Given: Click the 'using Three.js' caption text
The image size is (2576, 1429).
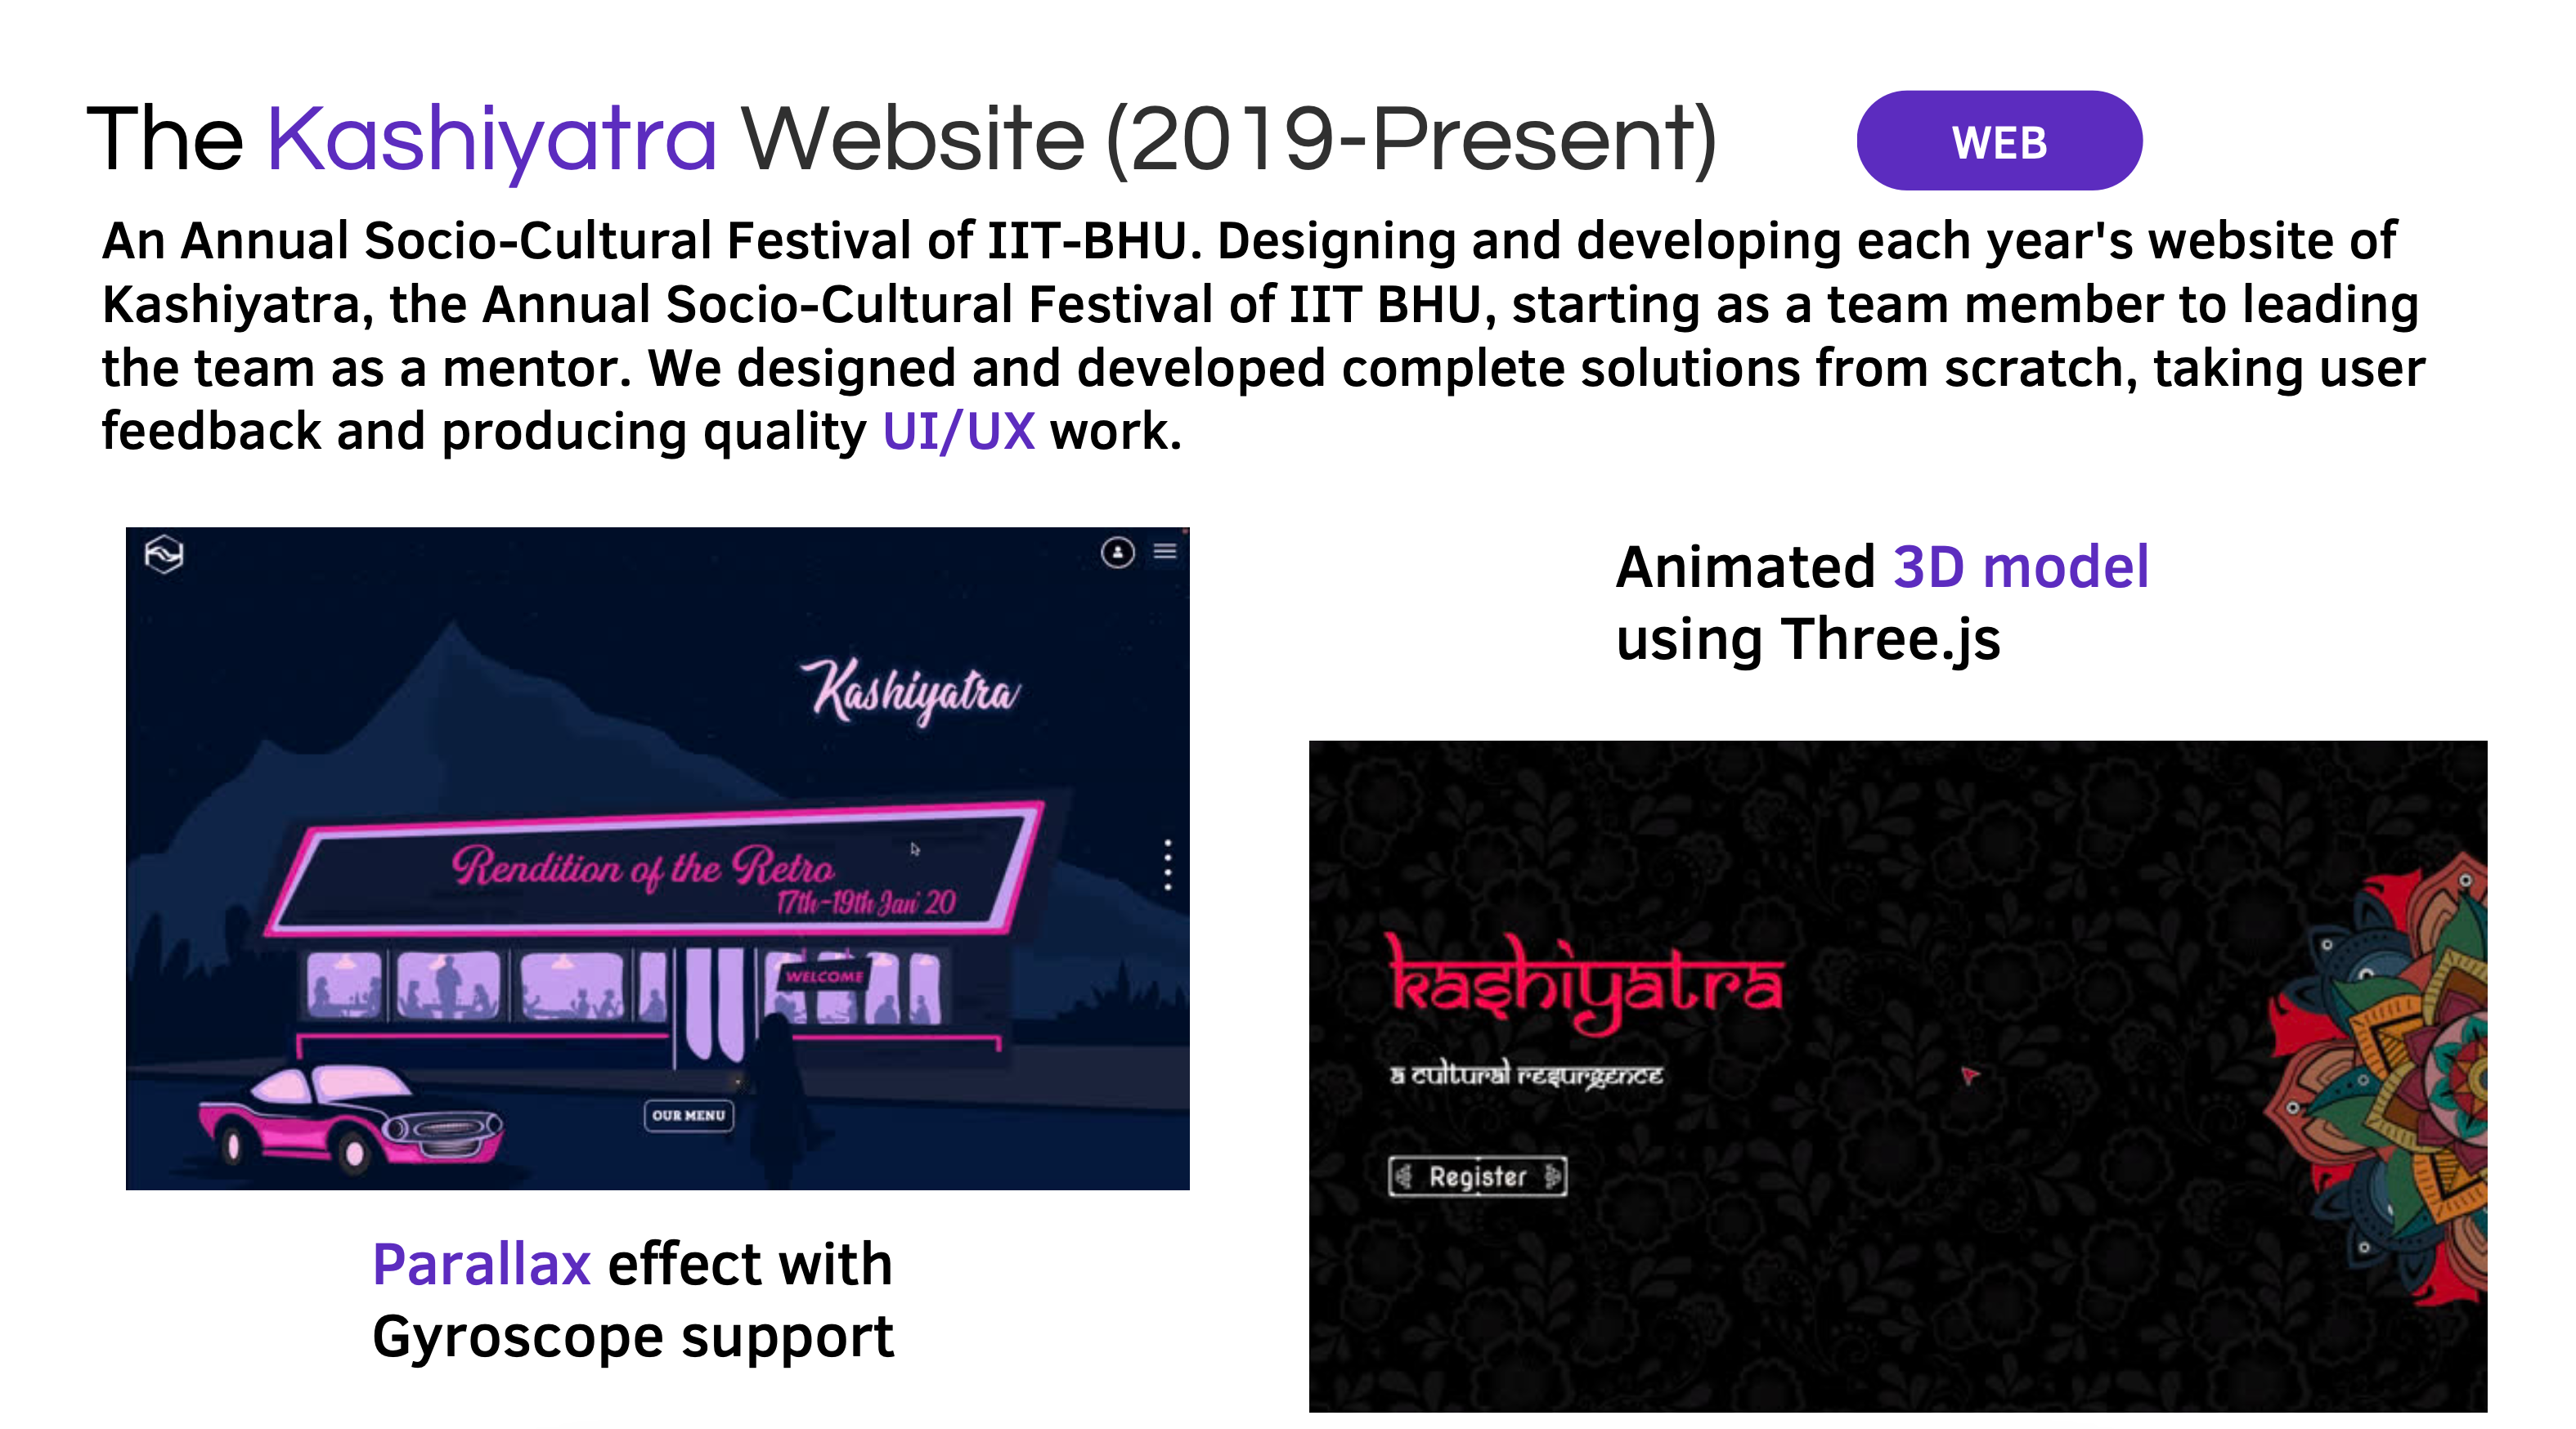Looking at the screenshot, I should click(1808, 639).
